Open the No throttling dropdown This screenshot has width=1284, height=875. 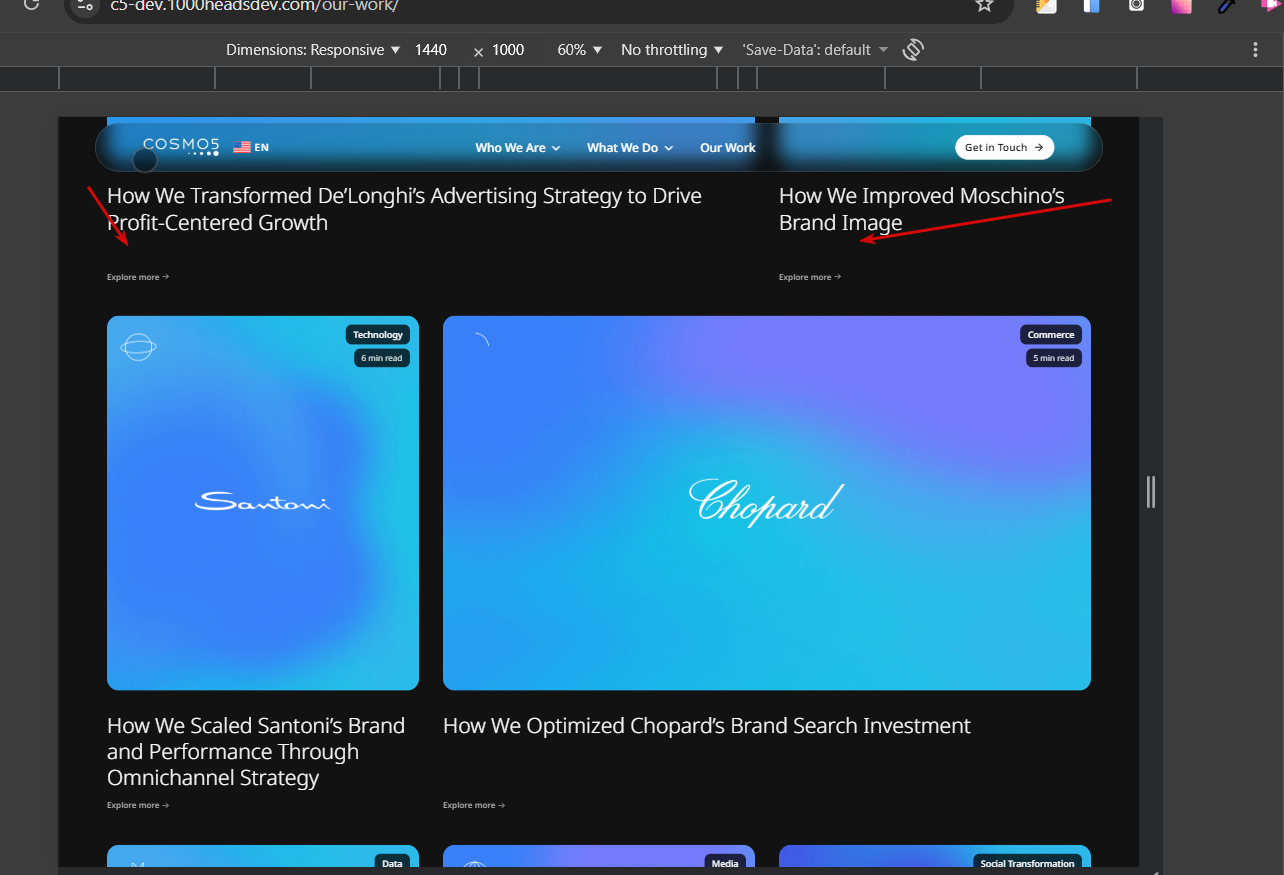tap(671, 49)
